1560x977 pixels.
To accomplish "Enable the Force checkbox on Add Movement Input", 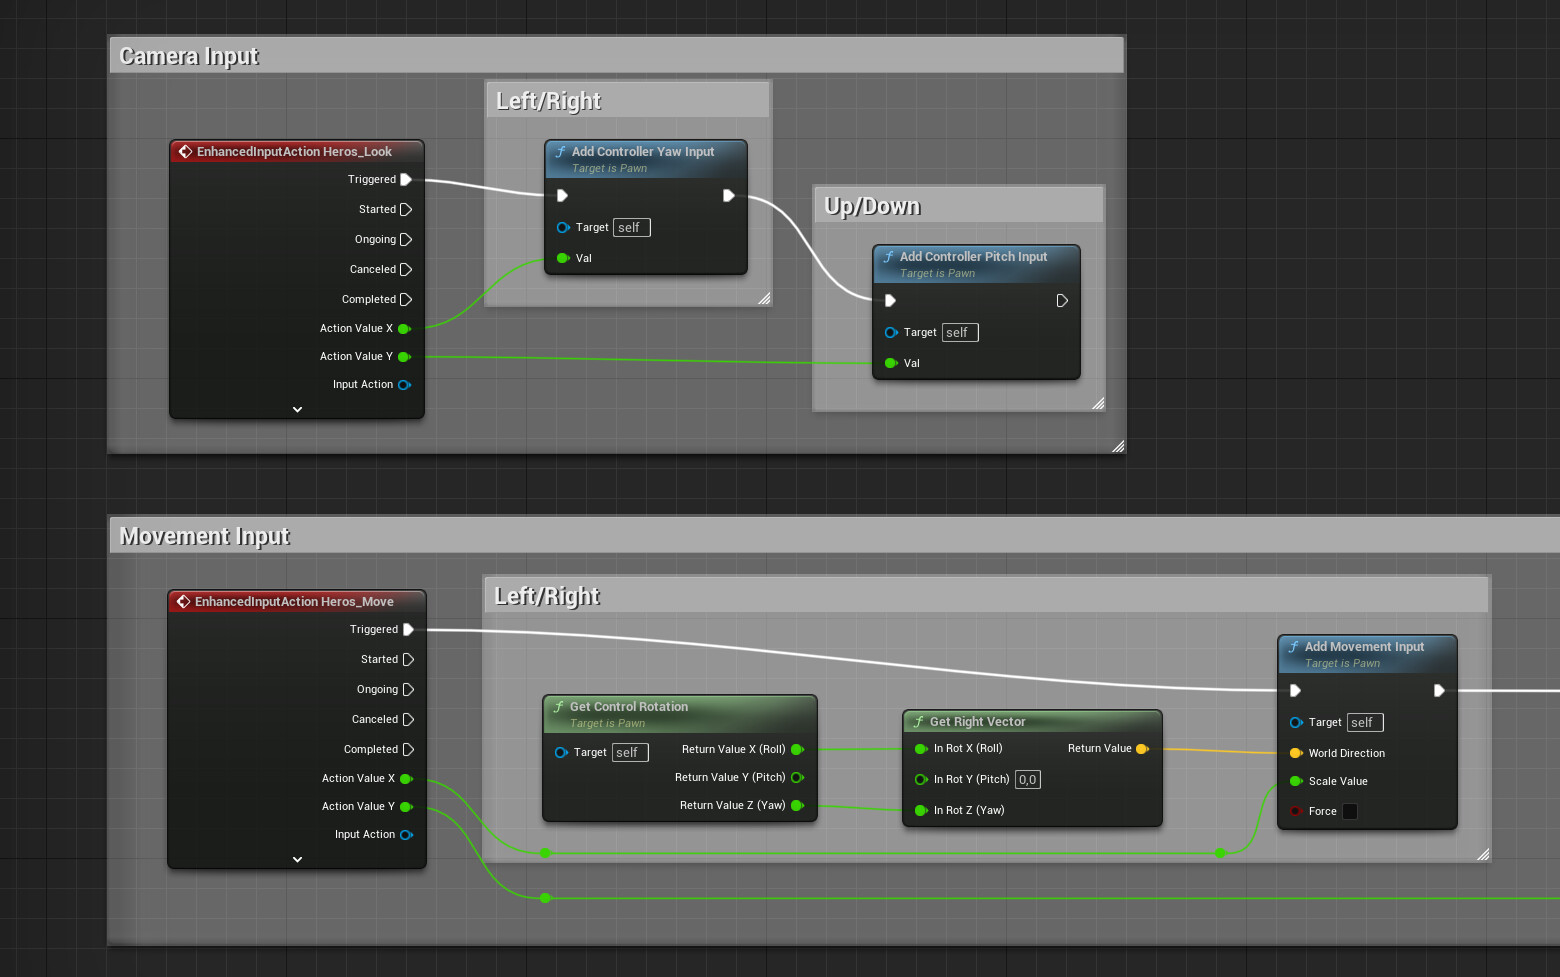I will point(1350,811).
